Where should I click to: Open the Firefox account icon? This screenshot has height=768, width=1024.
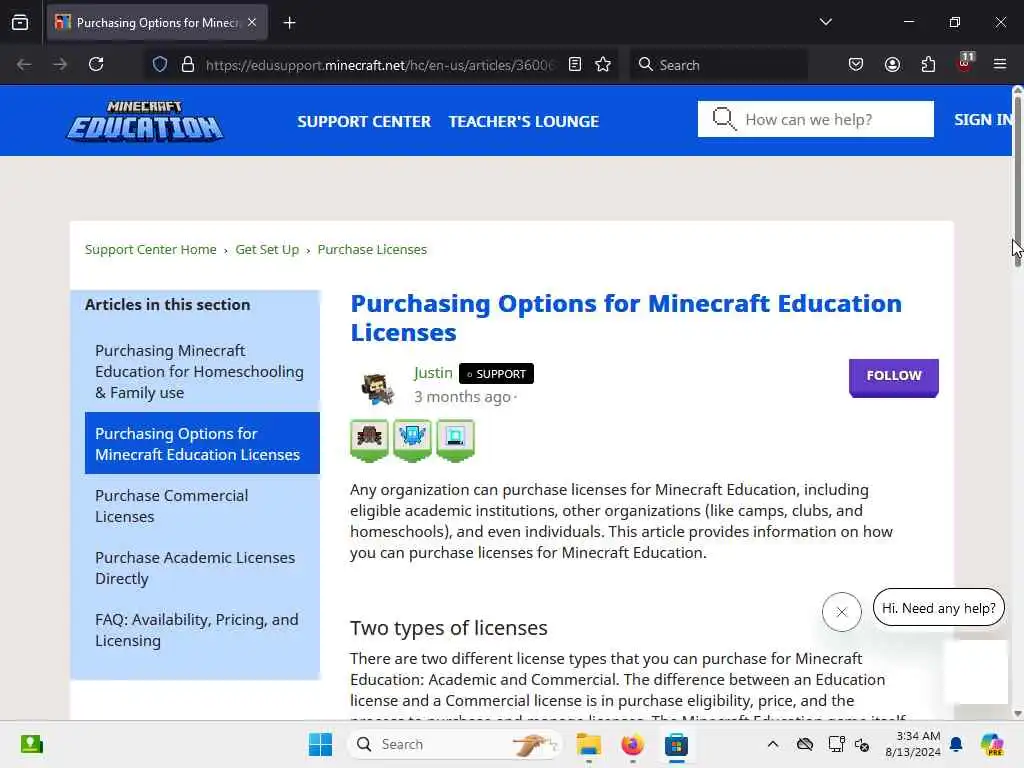pyautogui.click(x=892, y=64)
